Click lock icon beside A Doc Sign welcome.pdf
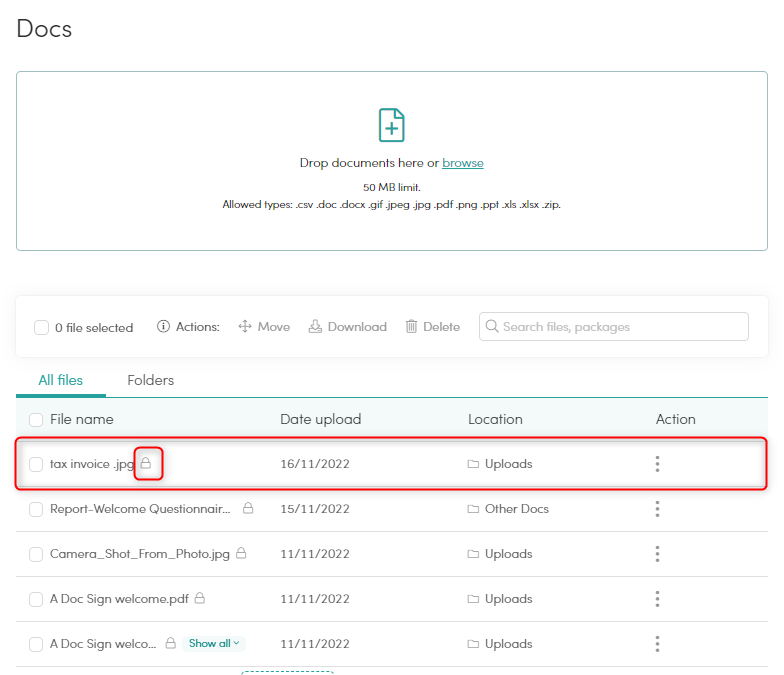The width and height of the screenshot is (784, 675). [200, 598]
